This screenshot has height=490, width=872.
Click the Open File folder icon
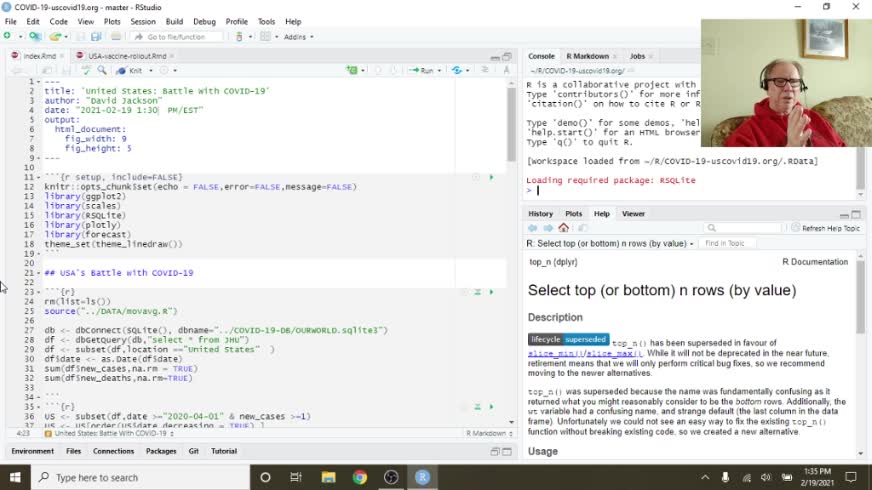tap(54, 37)
